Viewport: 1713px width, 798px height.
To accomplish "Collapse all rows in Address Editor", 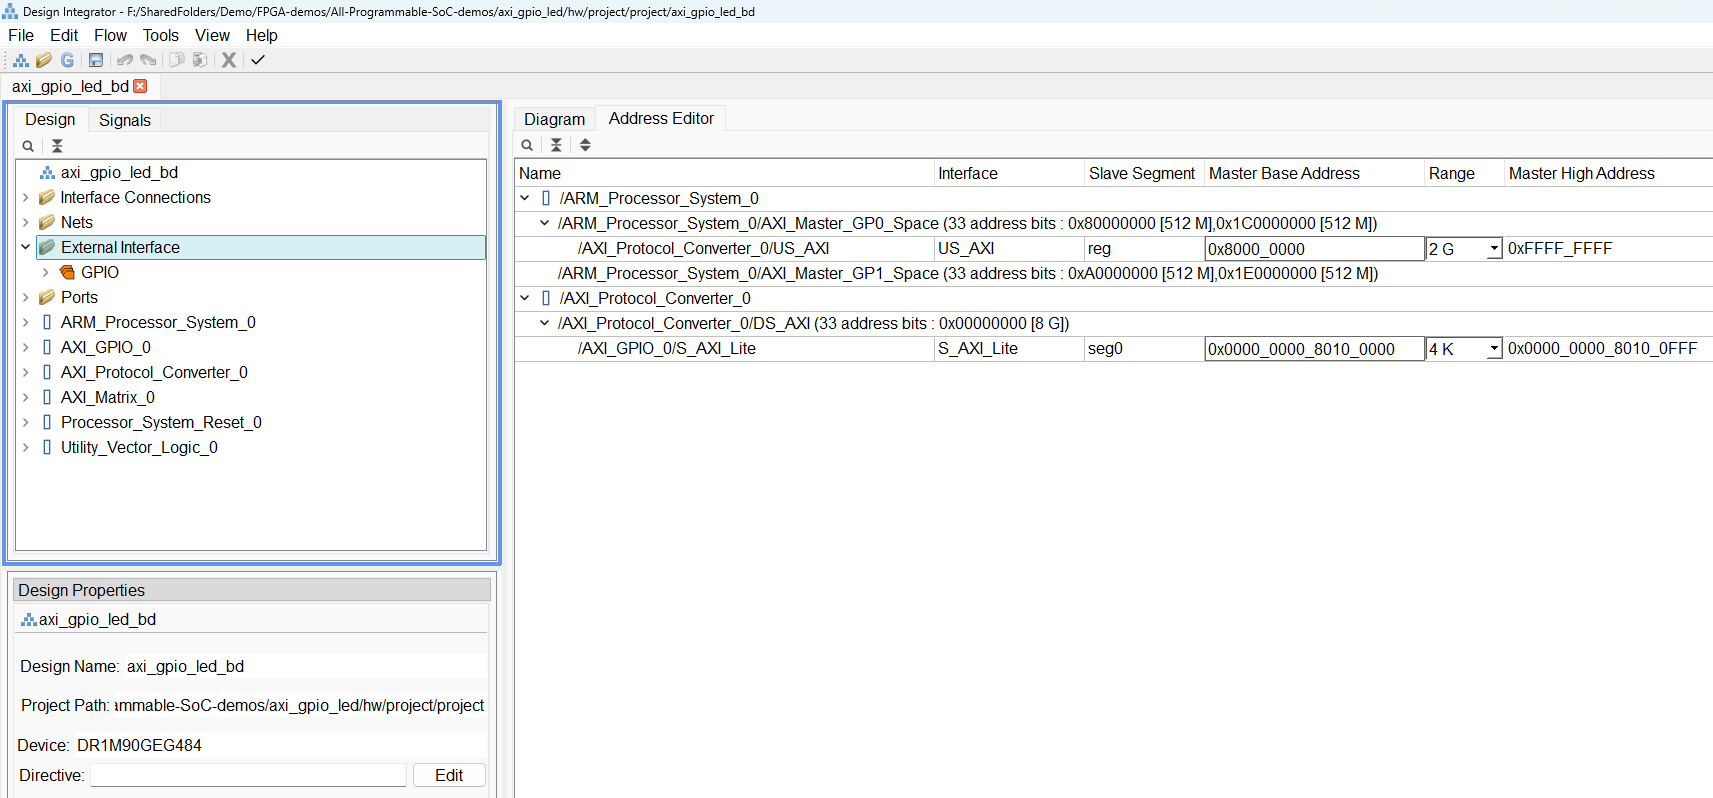I will (x=556, y=145).
